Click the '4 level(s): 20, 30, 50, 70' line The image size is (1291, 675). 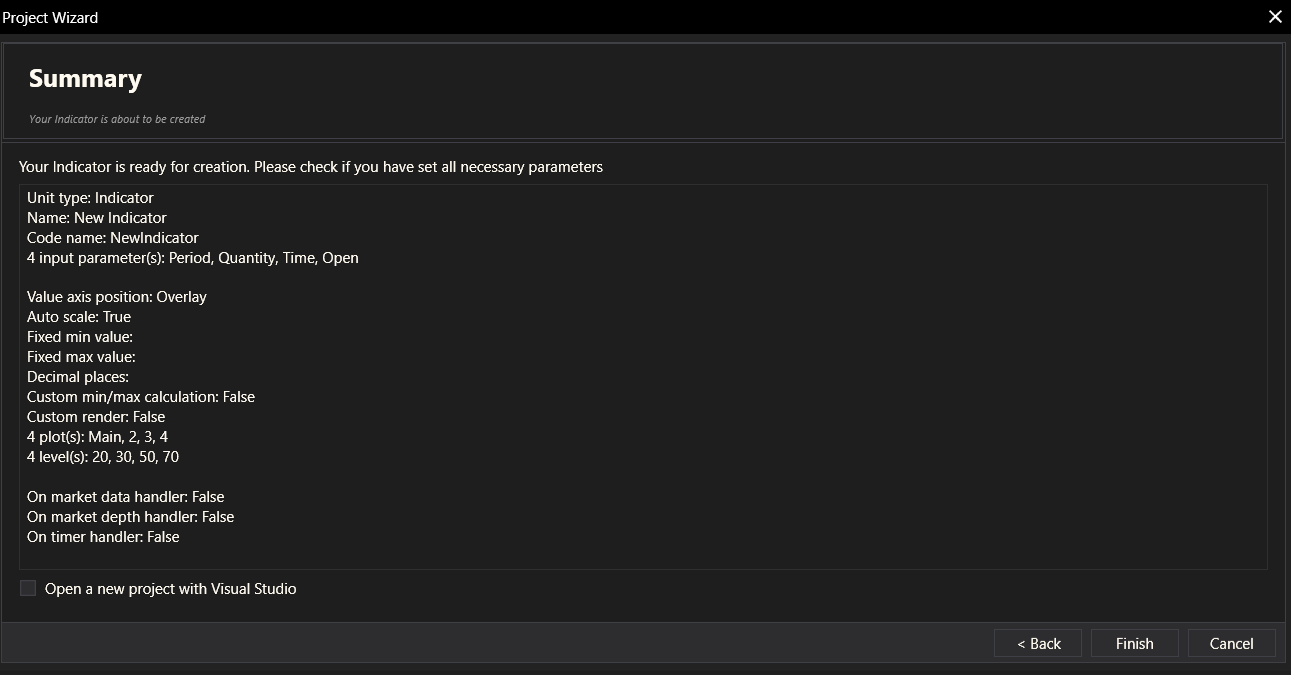tap(103, 457)
